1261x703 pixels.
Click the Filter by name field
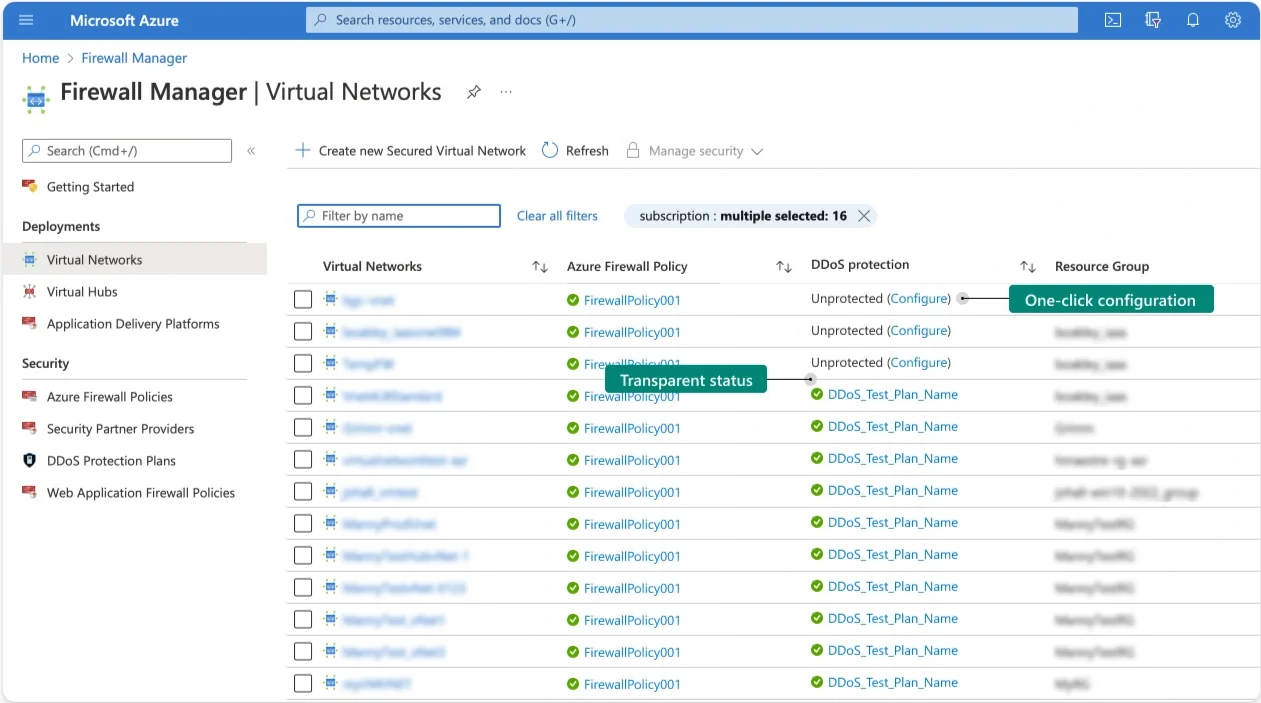[399, 216]
